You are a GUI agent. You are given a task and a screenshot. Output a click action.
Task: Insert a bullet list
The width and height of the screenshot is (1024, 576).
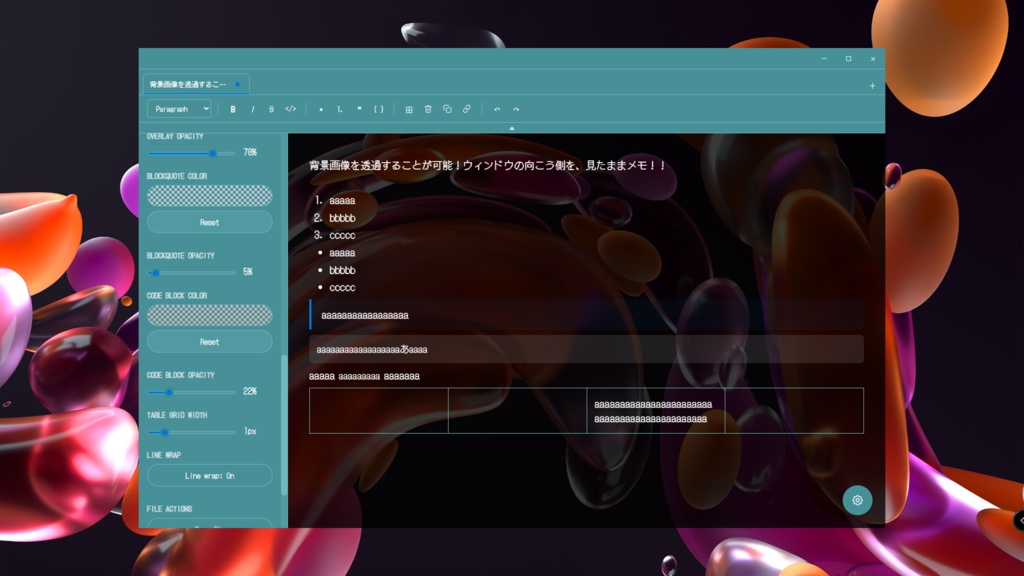point(321,109)
